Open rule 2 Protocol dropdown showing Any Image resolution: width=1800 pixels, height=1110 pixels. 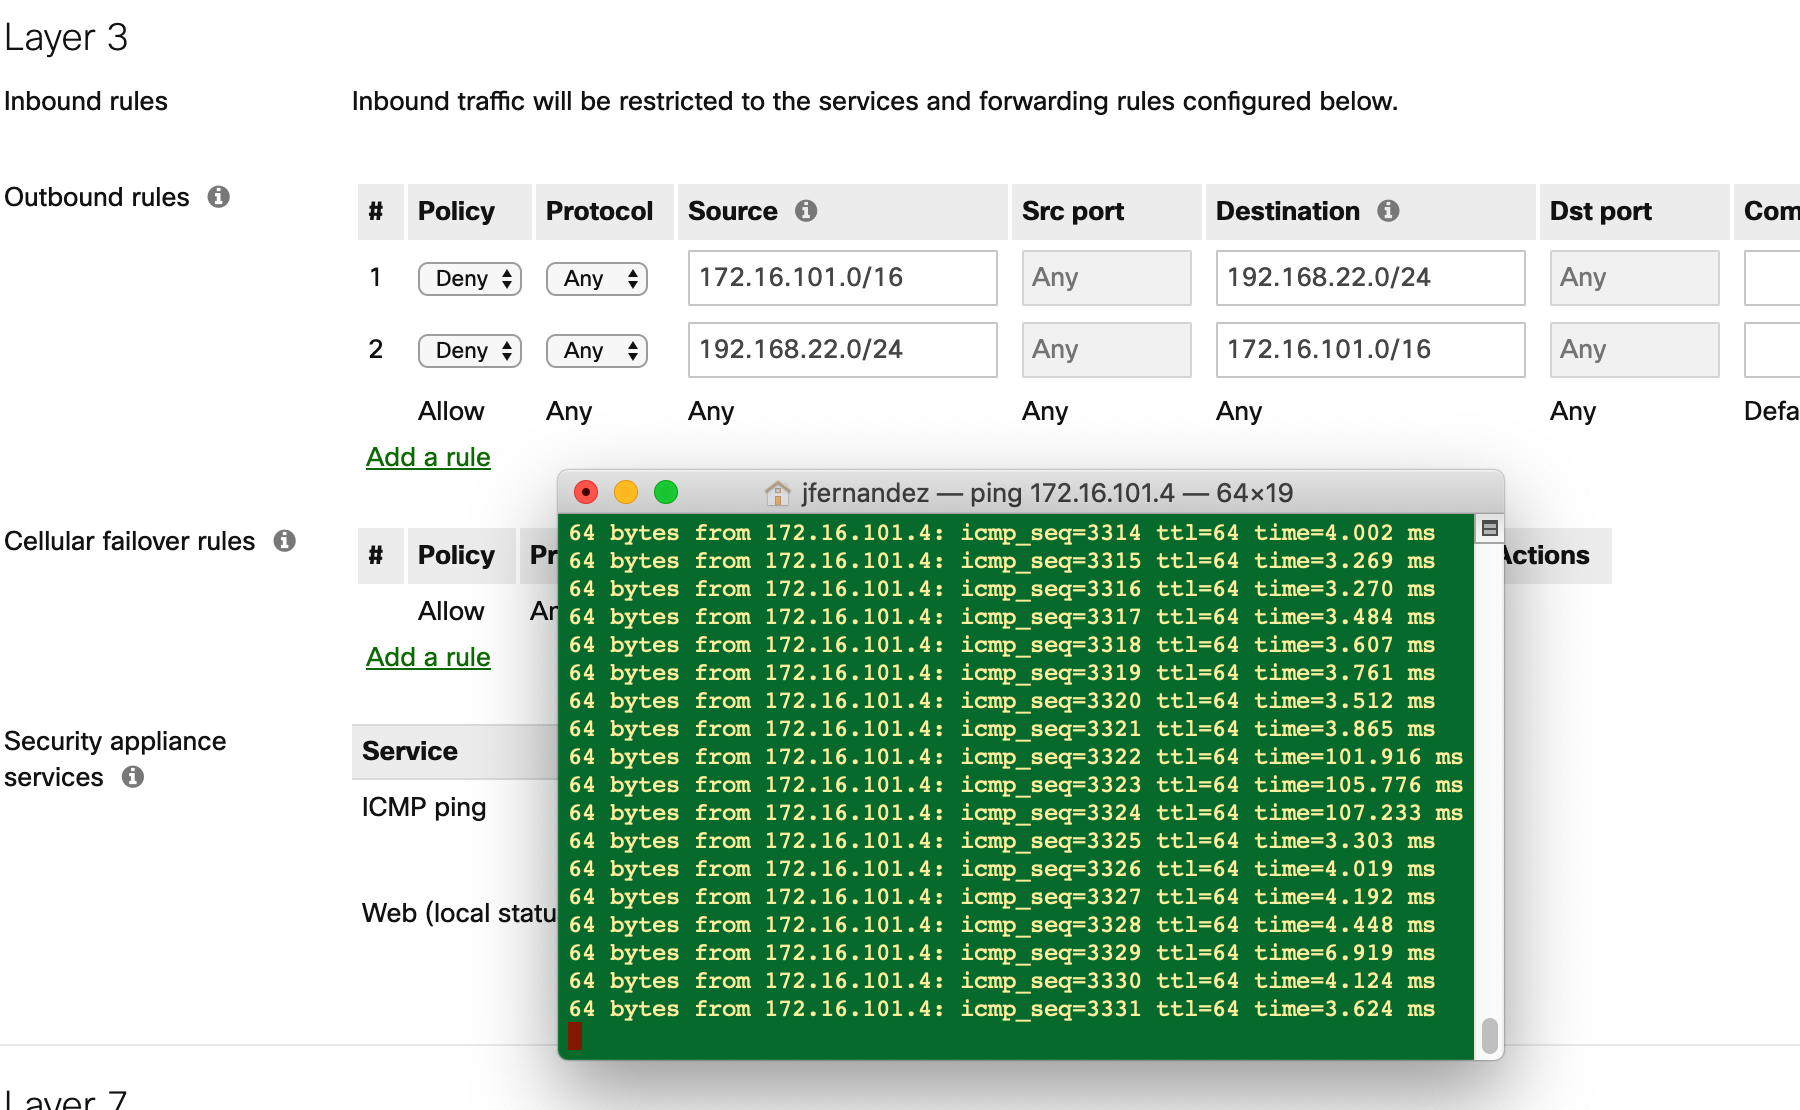(x=596, y=350)
